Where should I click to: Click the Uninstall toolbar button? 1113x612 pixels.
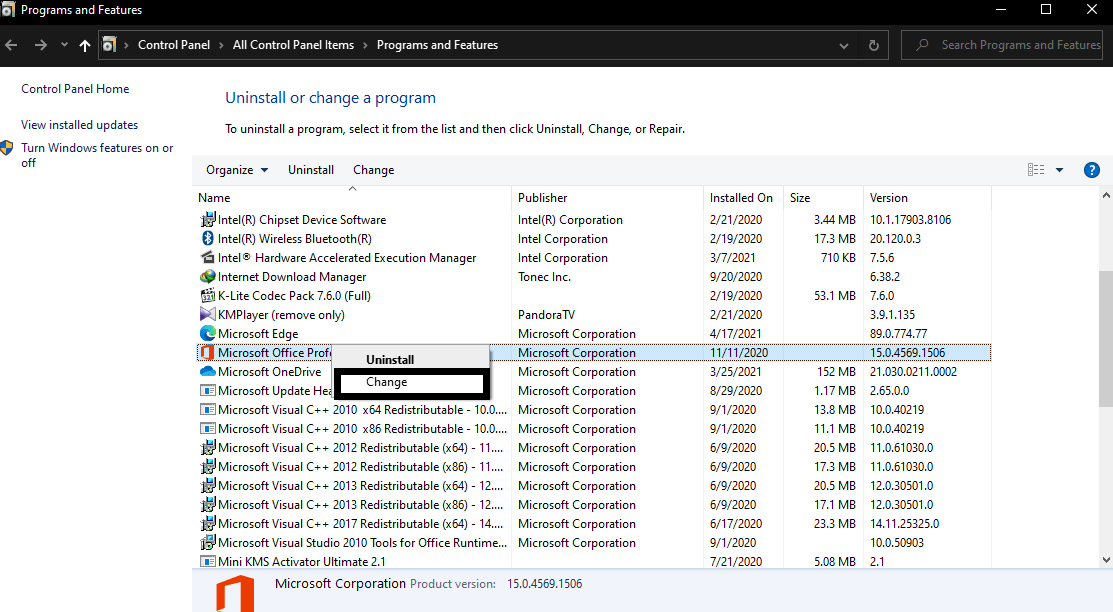coord(311,170)
